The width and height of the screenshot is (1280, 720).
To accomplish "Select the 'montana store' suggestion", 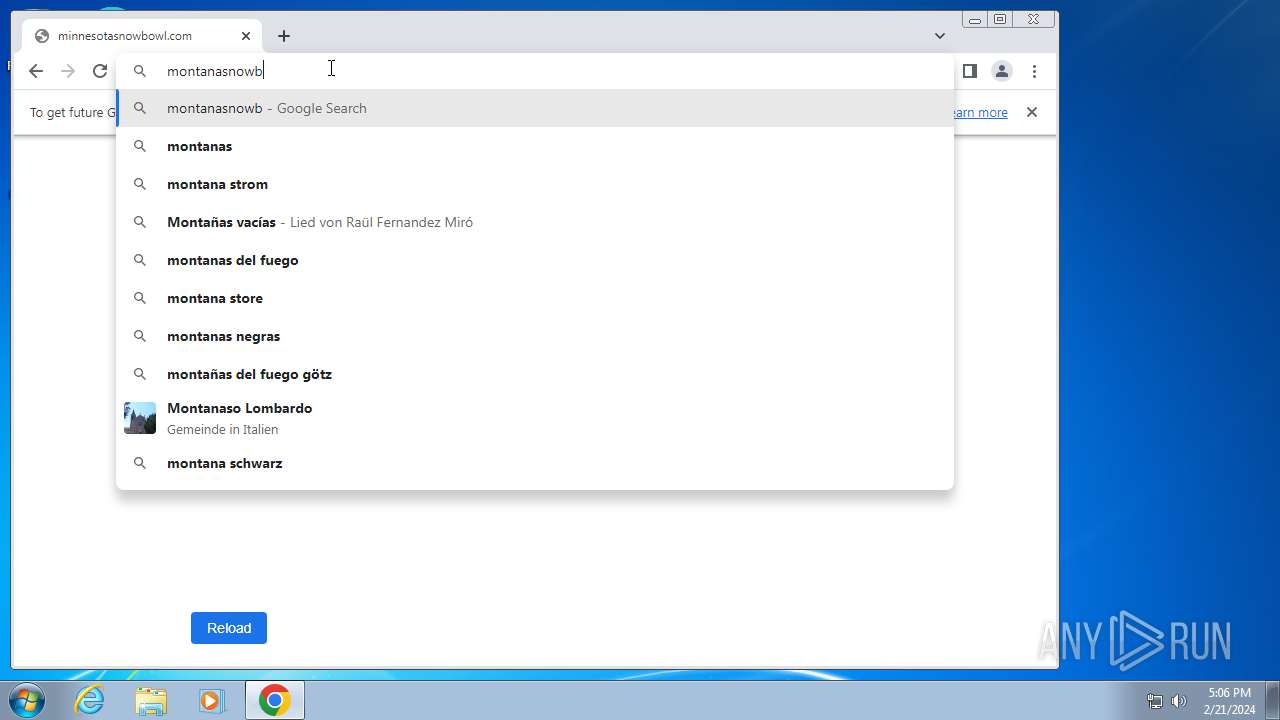I will click(x=535, y=298).
